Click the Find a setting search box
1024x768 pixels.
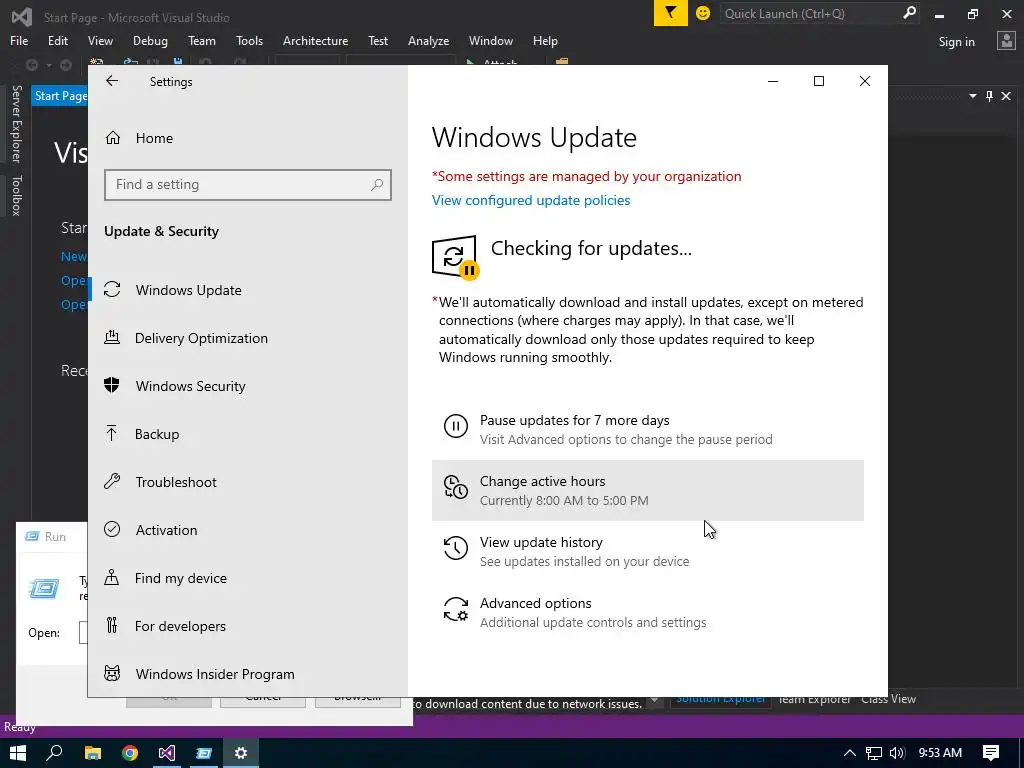(x=248, y=185)
